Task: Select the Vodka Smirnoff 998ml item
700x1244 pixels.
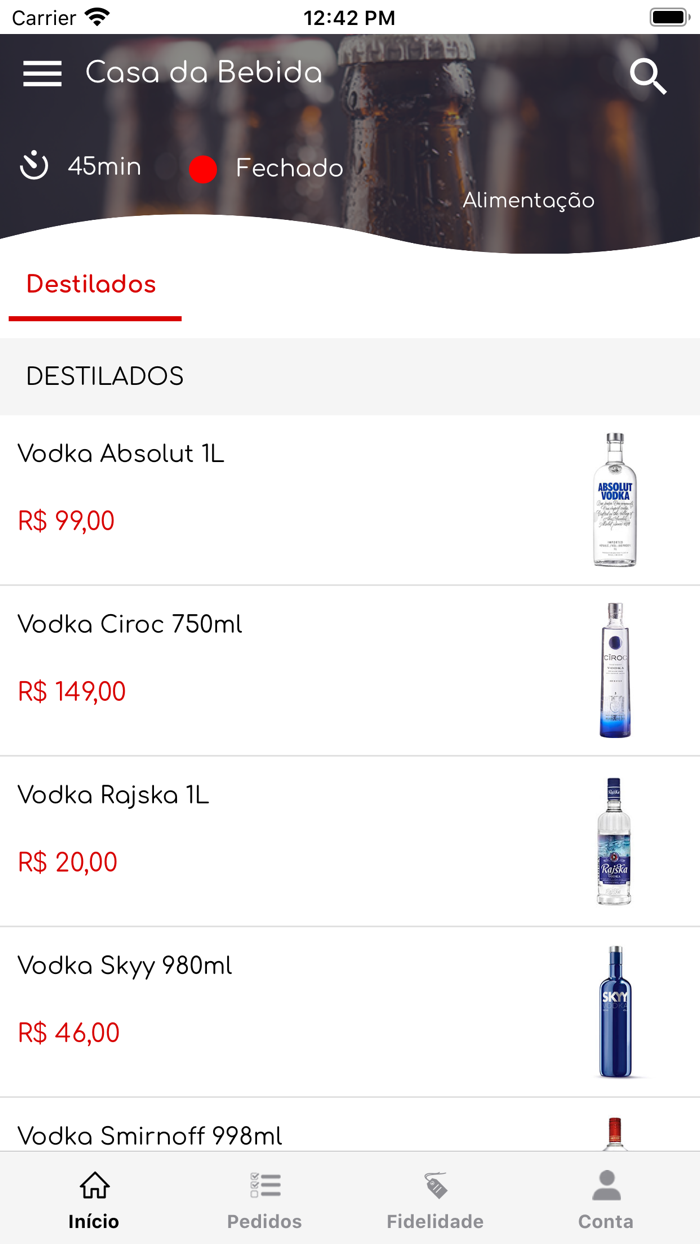Action: [x=150, y=1136]
